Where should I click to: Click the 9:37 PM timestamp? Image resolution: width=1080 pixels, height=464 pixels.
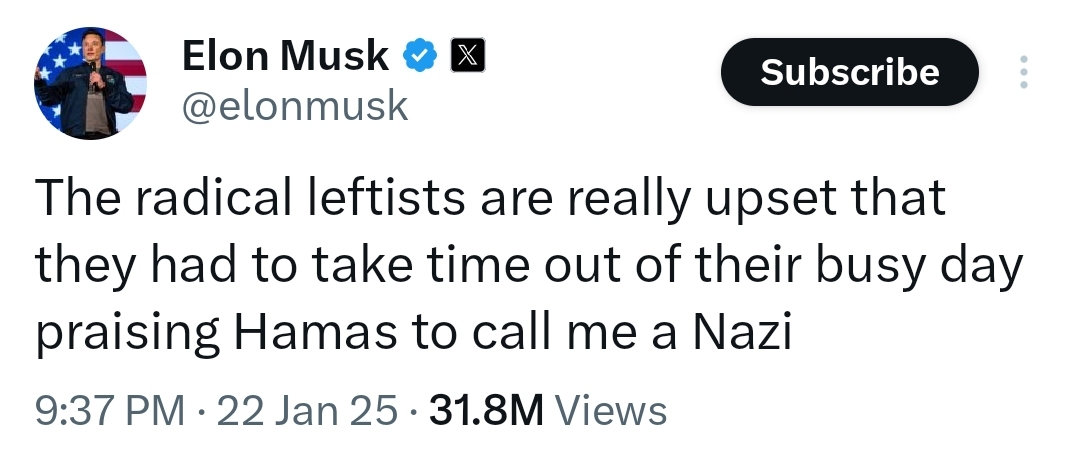[110, 410]
